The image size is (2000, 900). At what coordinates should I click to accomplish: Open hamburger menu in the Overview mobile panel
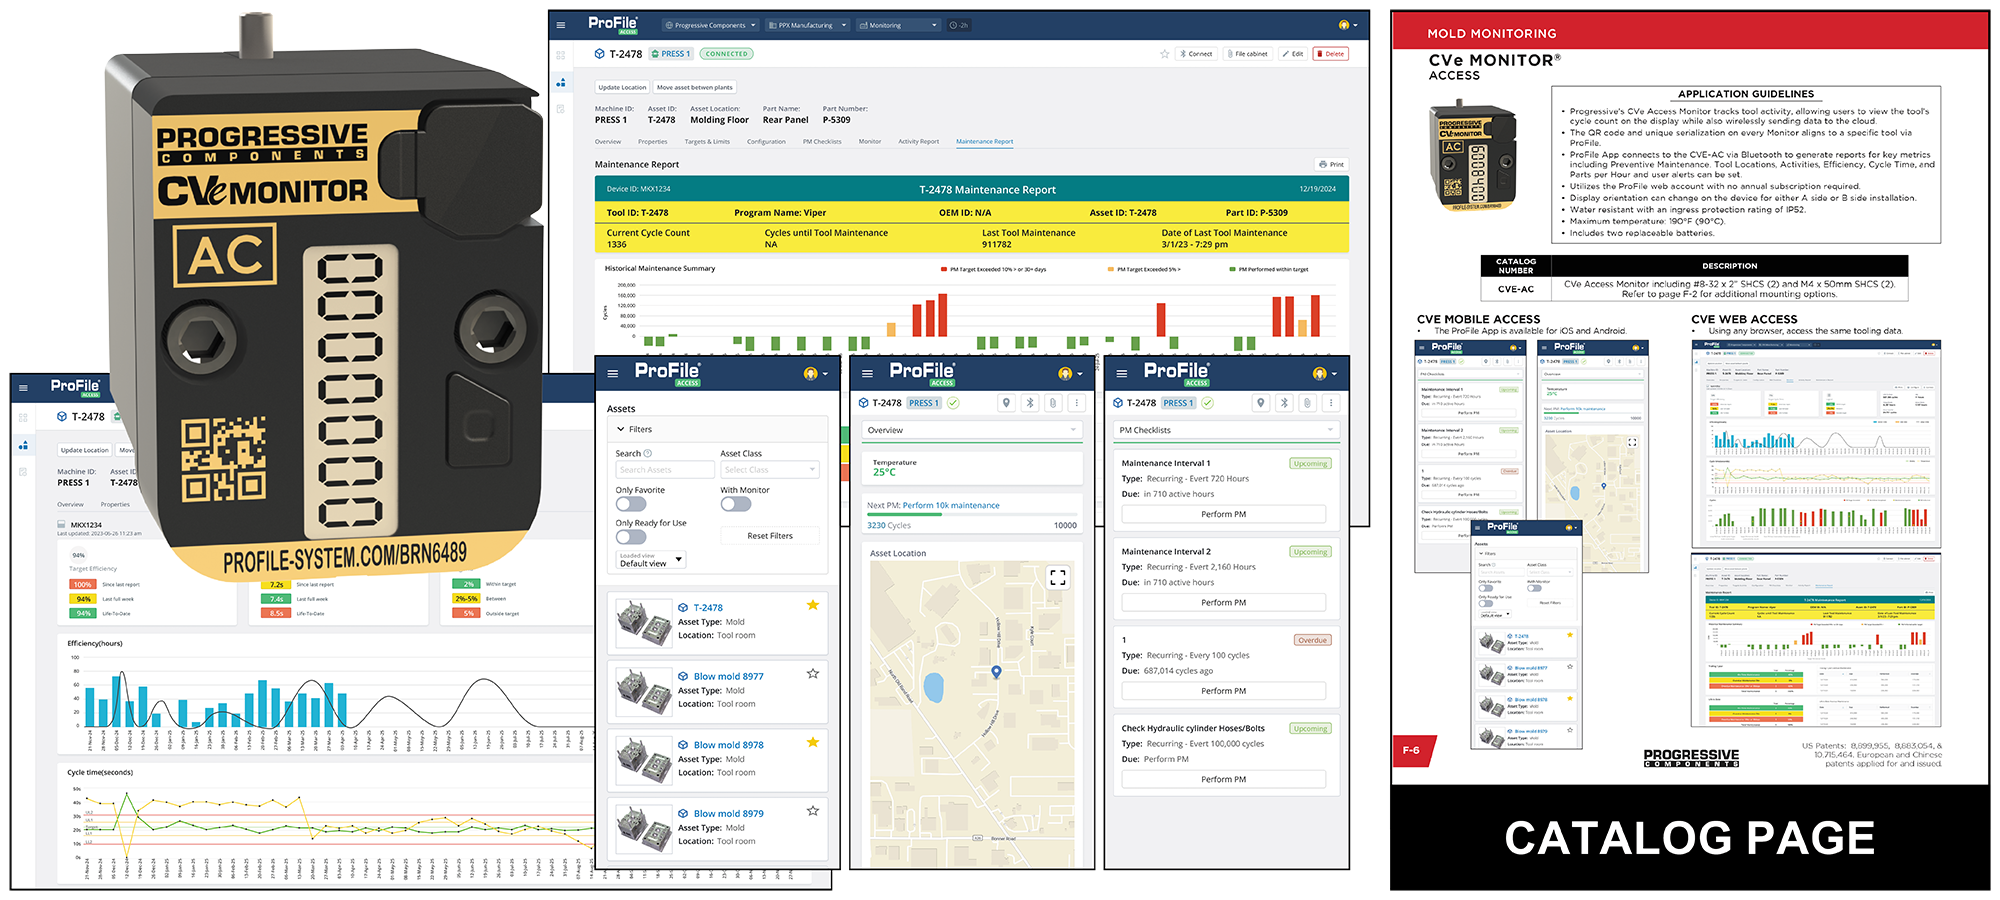coord(867,374)
